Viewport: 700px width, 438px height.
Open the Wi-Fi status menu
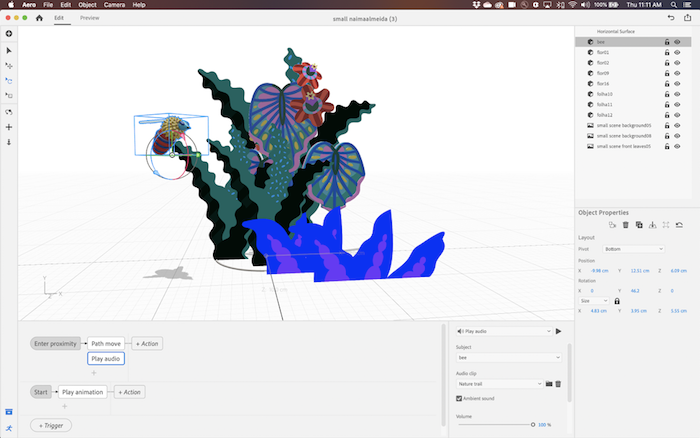[x=573, y=5]
